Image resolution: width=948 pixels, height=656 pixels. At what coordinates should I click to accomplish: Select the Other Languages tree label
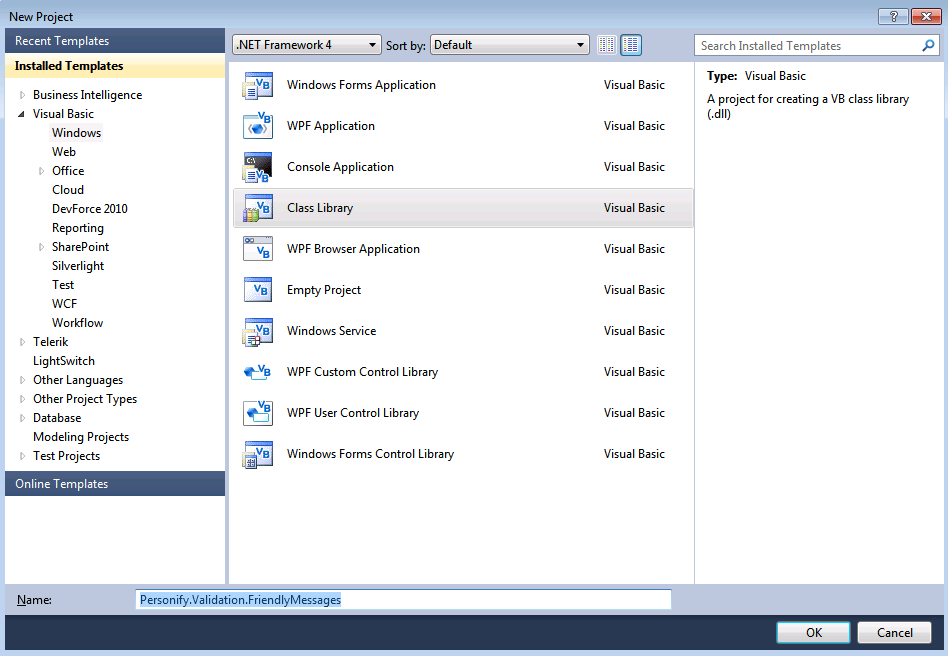tap(78, 380)
